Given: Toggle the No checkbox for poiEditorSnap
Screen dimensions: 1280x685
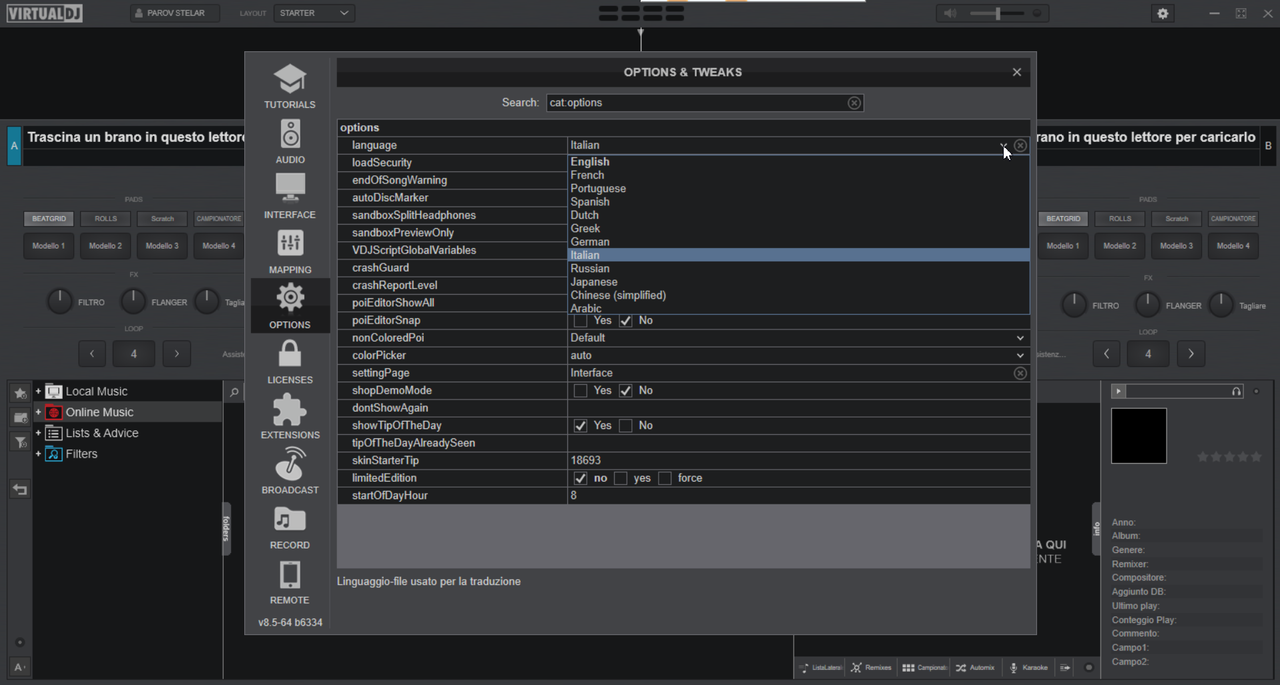Looking at the screenshot, I should coord(626,321).
